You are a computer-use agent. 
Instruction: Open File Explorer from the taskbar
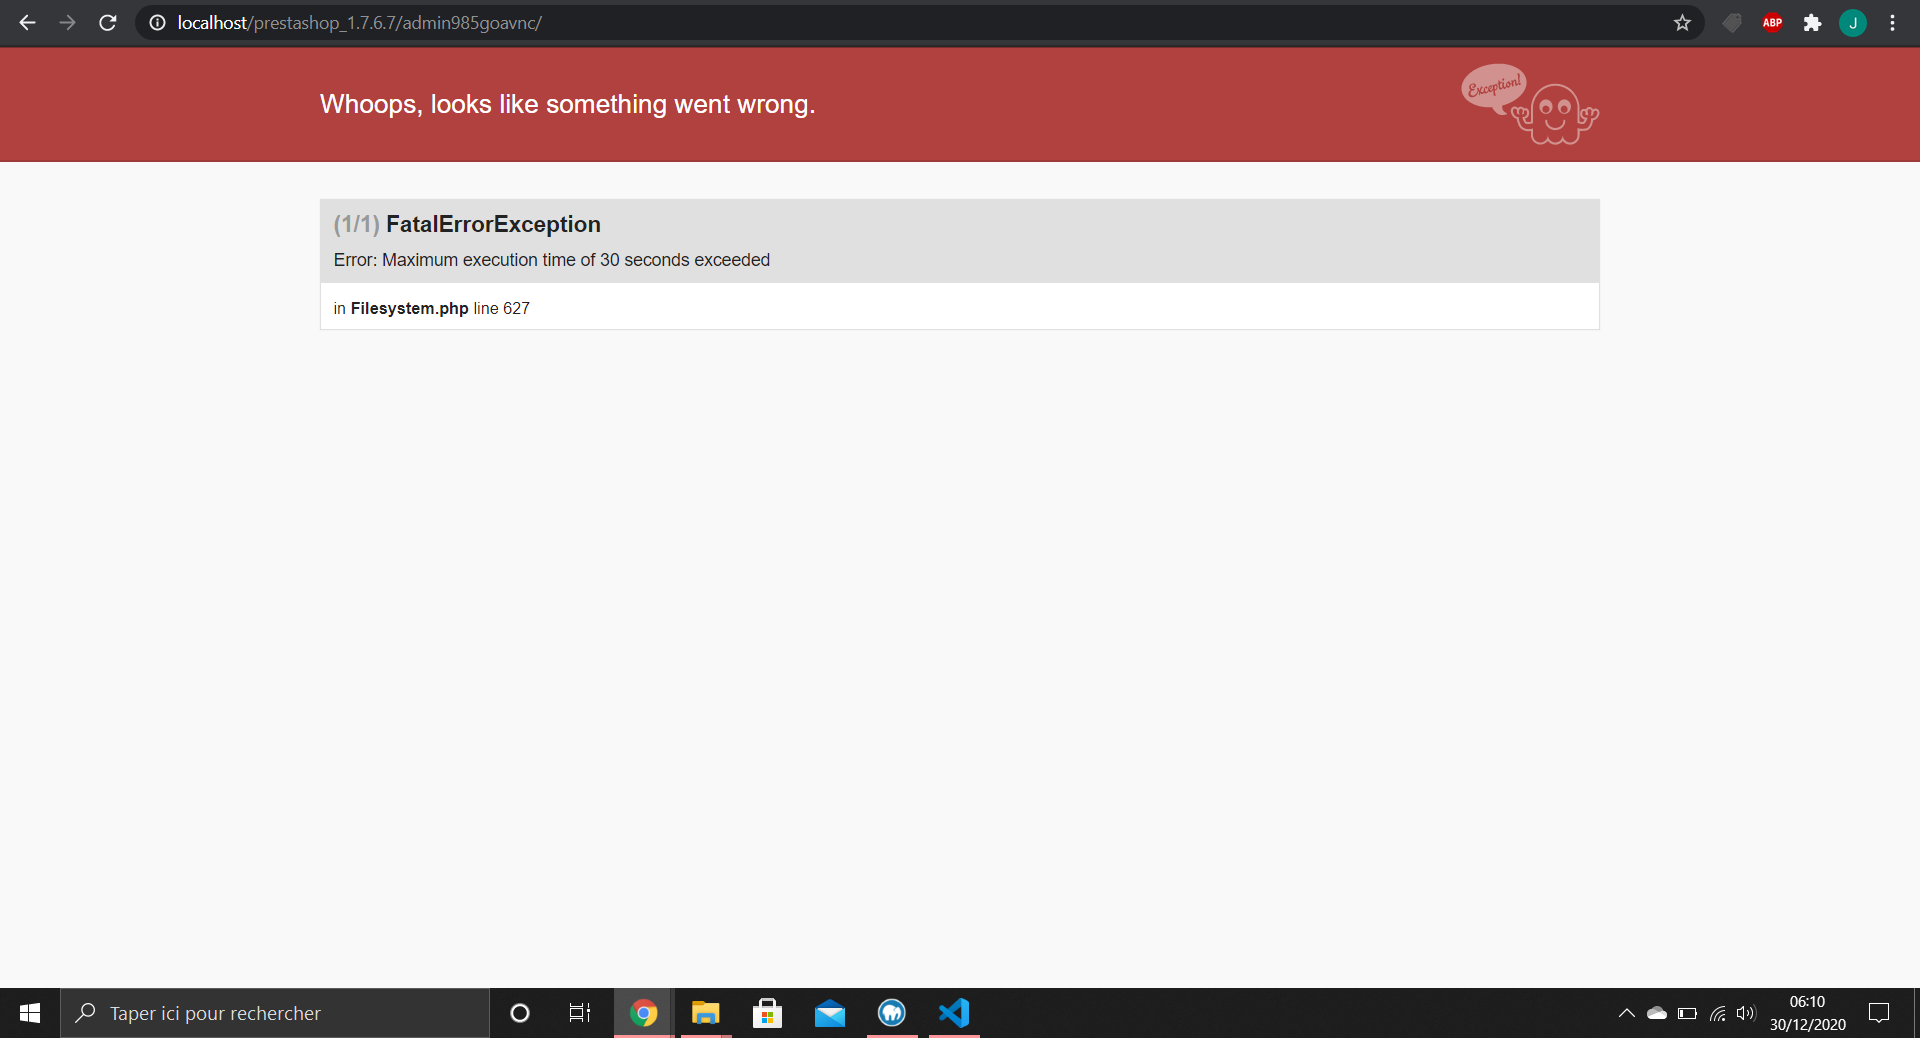pyautogui.click(x=706, y=1013)
